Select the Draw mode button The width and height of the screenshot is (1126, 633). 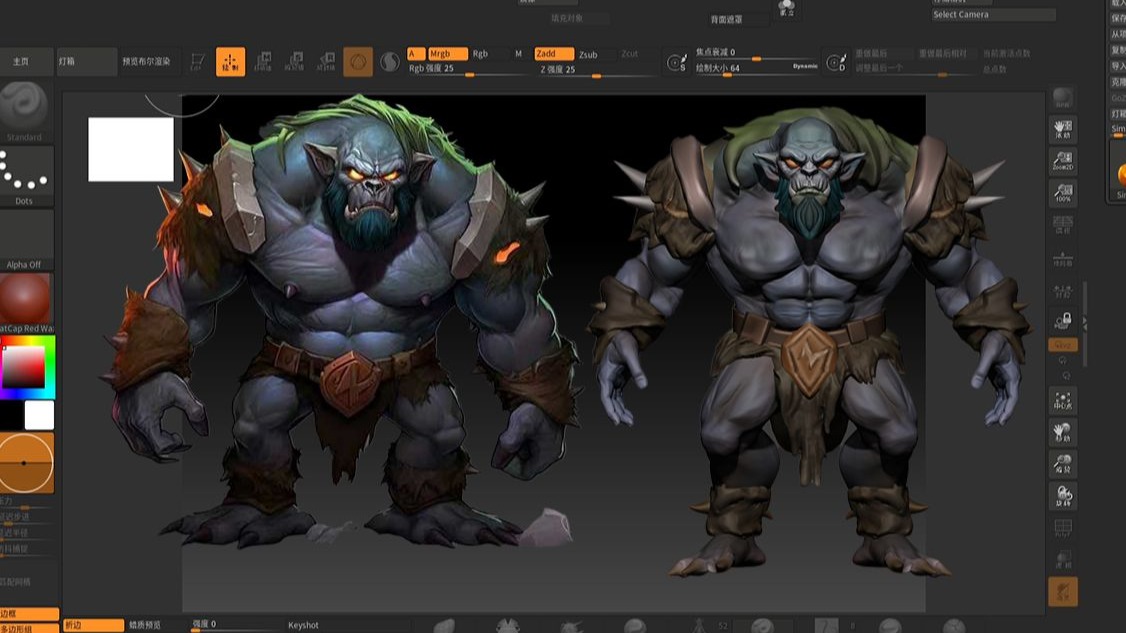click(x=230, y=62)
